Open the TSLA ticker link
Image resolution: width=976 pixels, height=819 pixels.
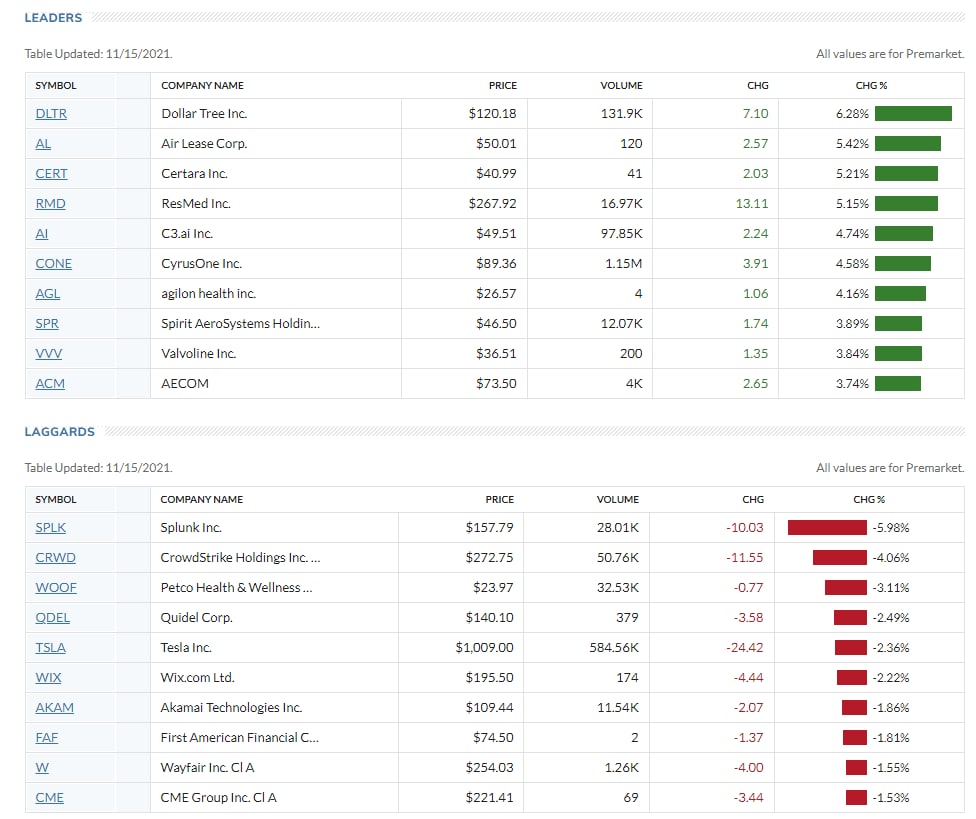pos(50,648)
